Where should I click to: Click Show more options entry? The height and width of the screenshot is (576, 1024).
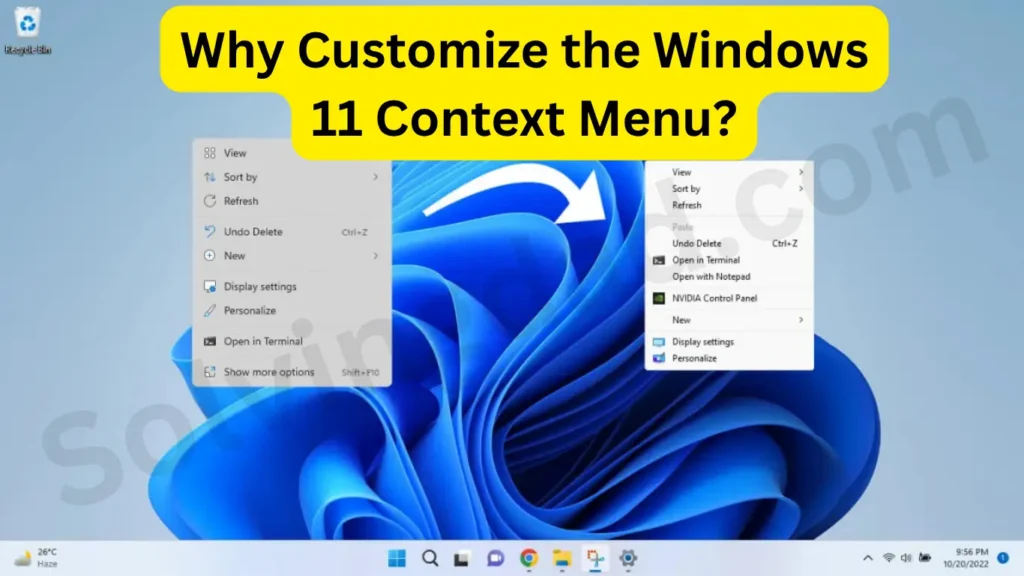click(292, 372)
